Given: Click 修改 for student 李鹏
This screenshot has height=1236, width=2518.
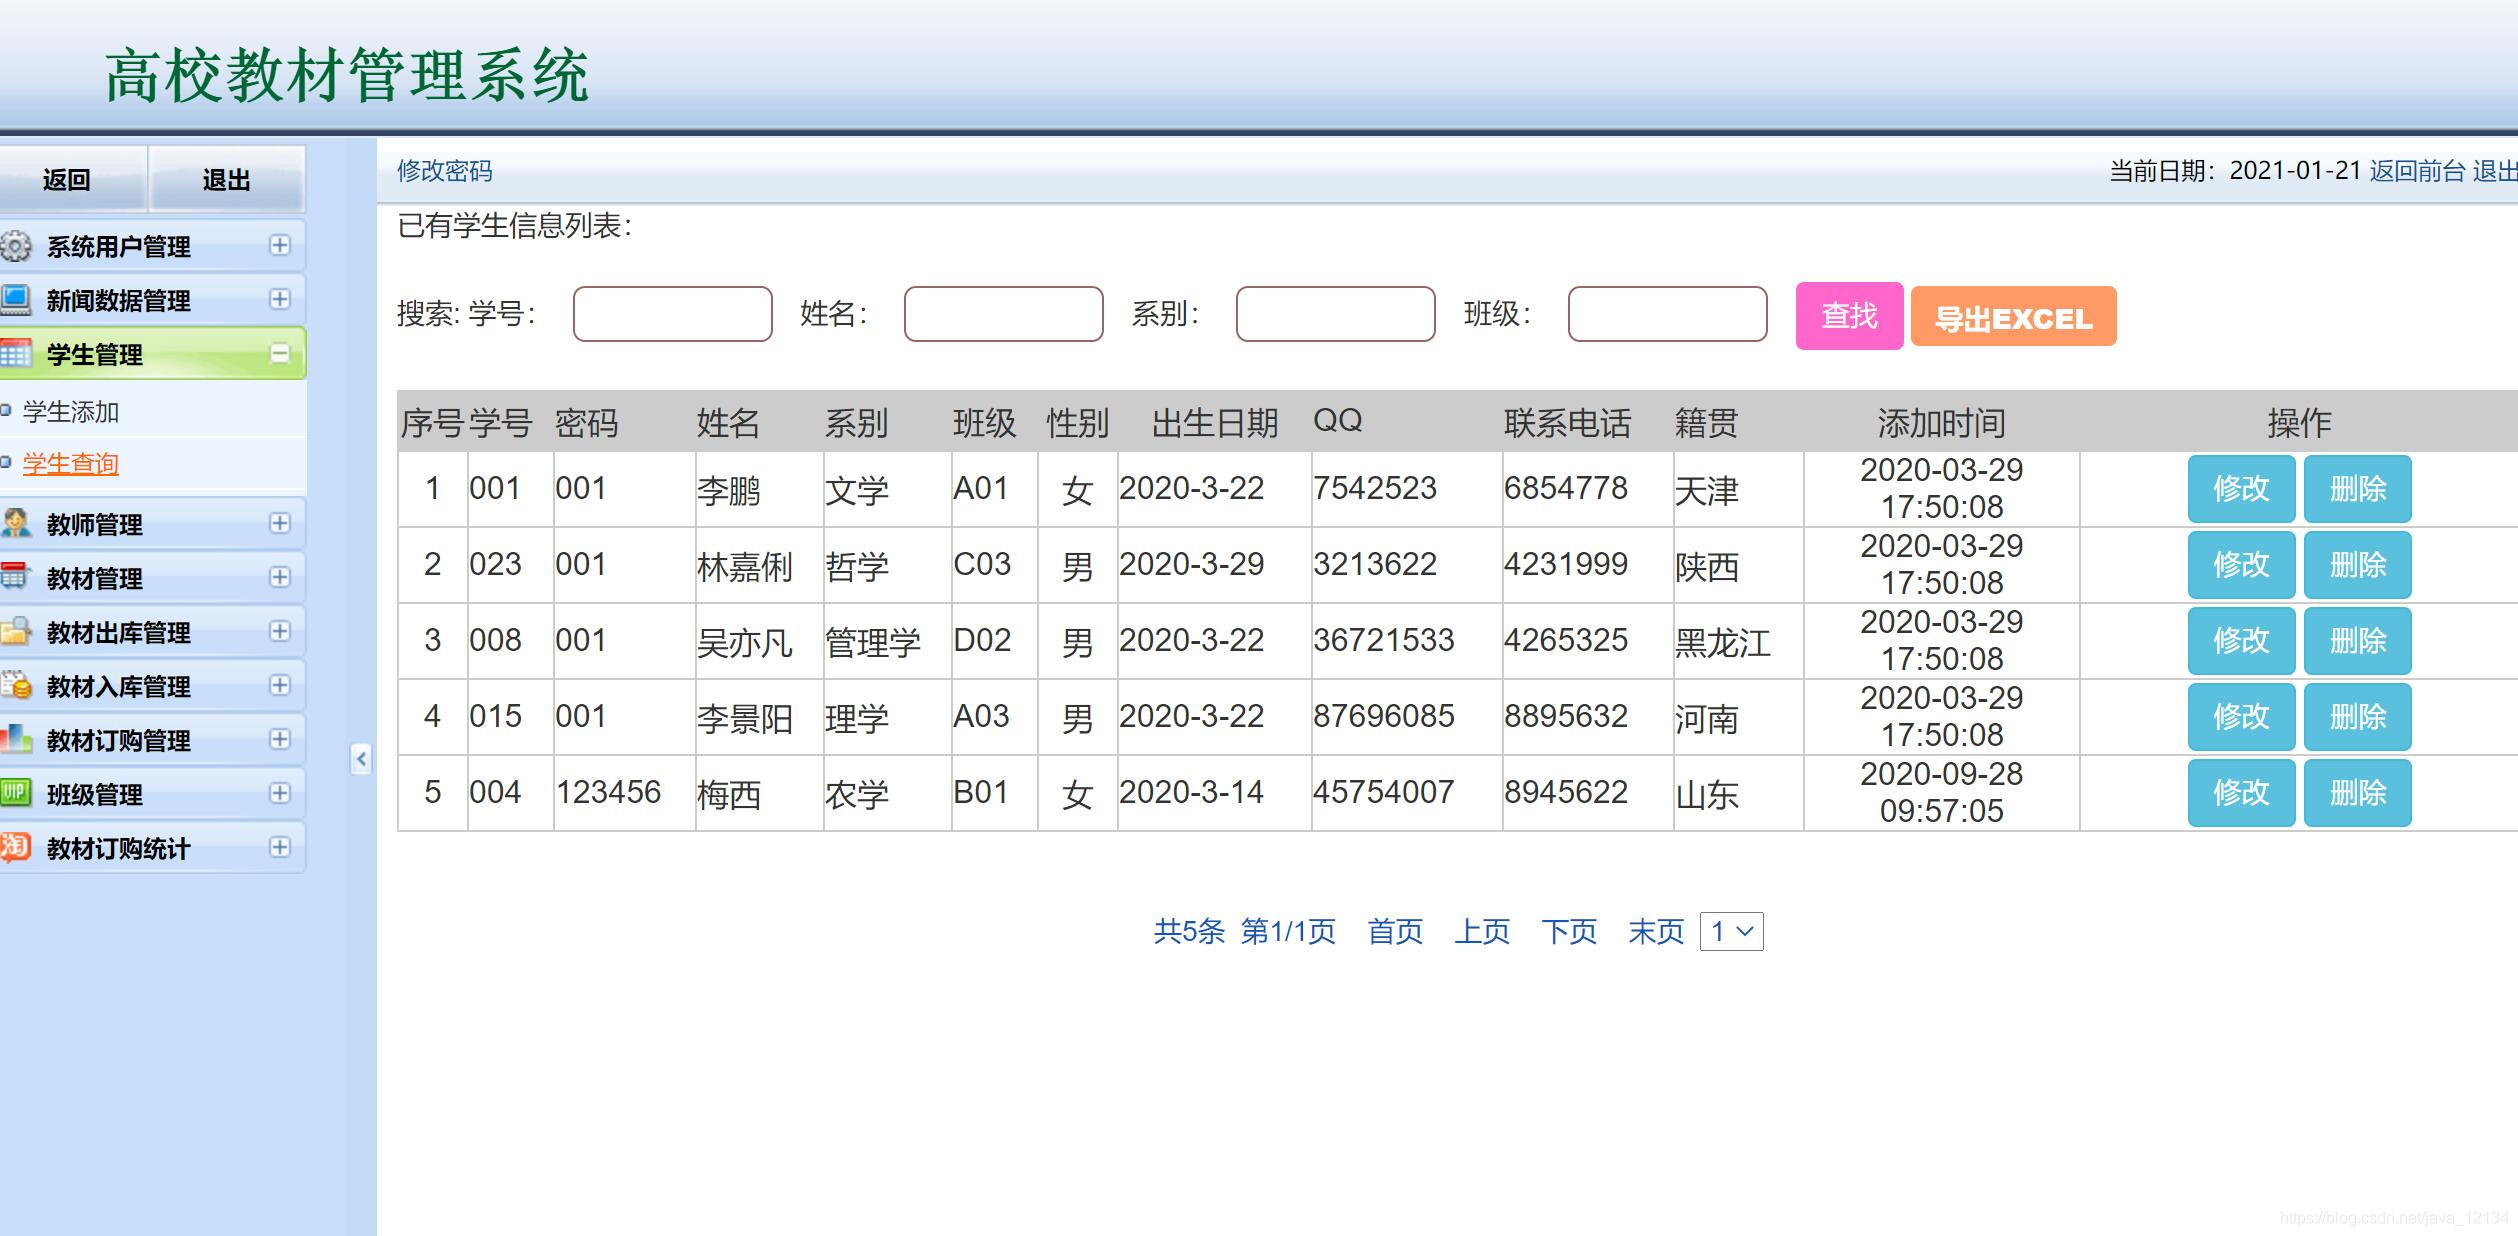Looking at the screenshot, I should (2240, 489).
